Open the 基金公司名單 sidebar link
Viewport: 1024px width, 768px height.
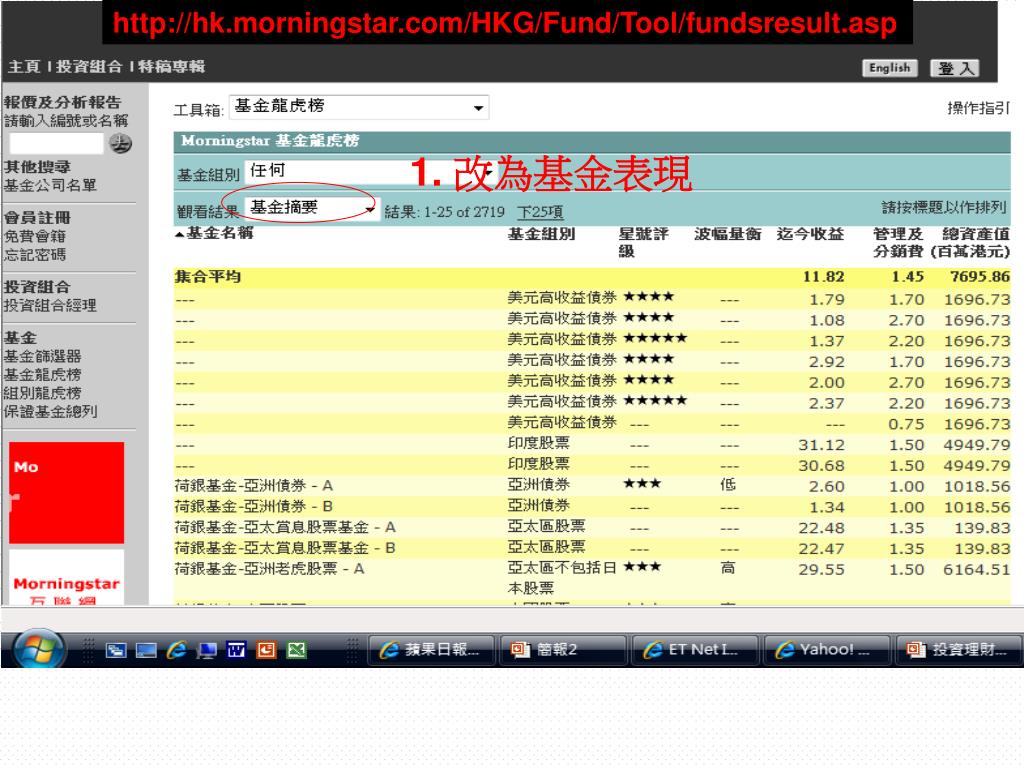pyautogui.click(x=50, y=185)
